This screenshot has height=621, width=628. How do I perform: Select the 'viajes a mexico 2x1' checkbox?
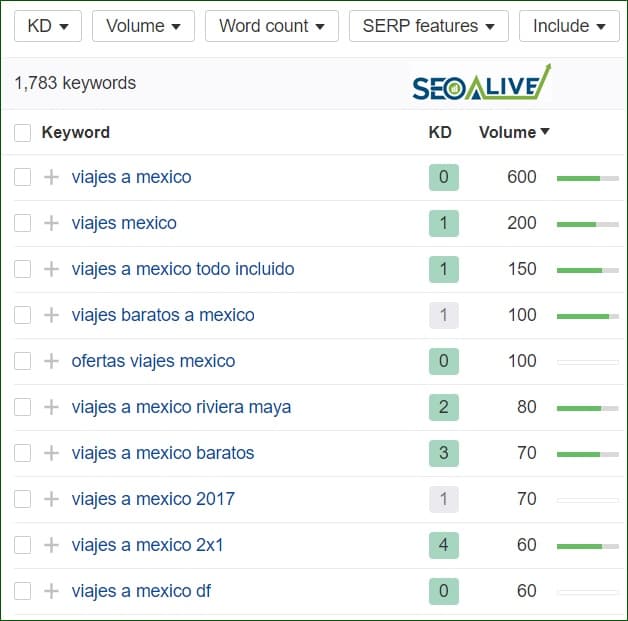pos(22,545)
